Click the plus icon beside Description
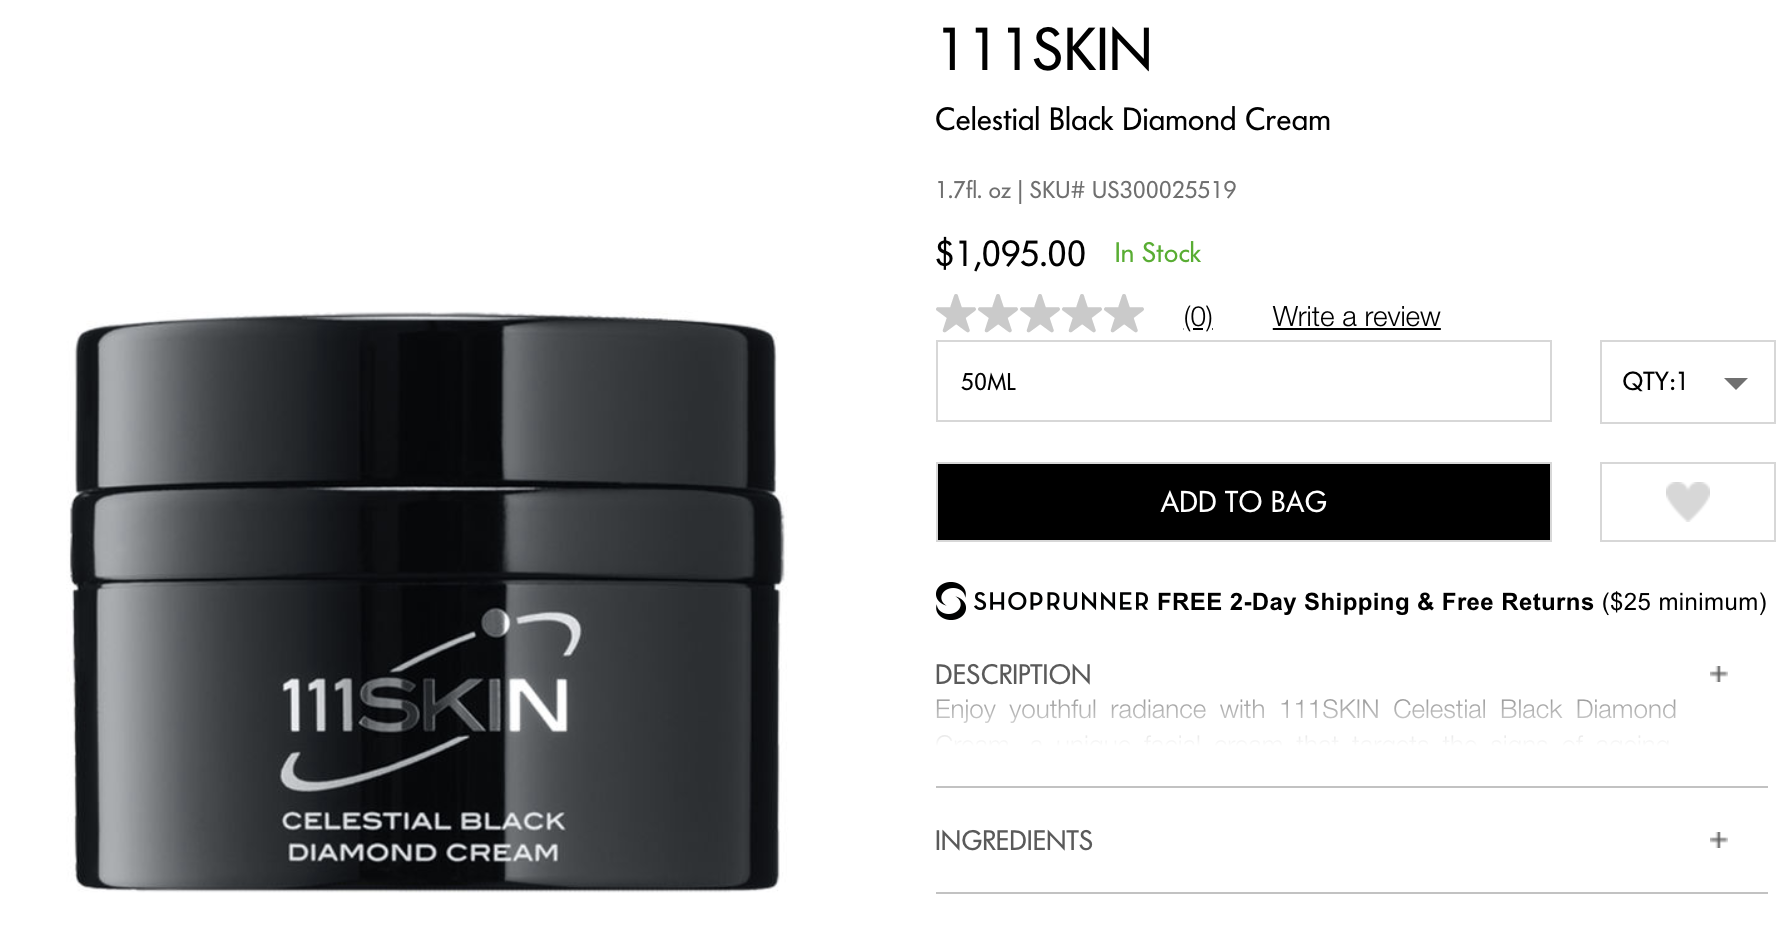 point(1718,674)
